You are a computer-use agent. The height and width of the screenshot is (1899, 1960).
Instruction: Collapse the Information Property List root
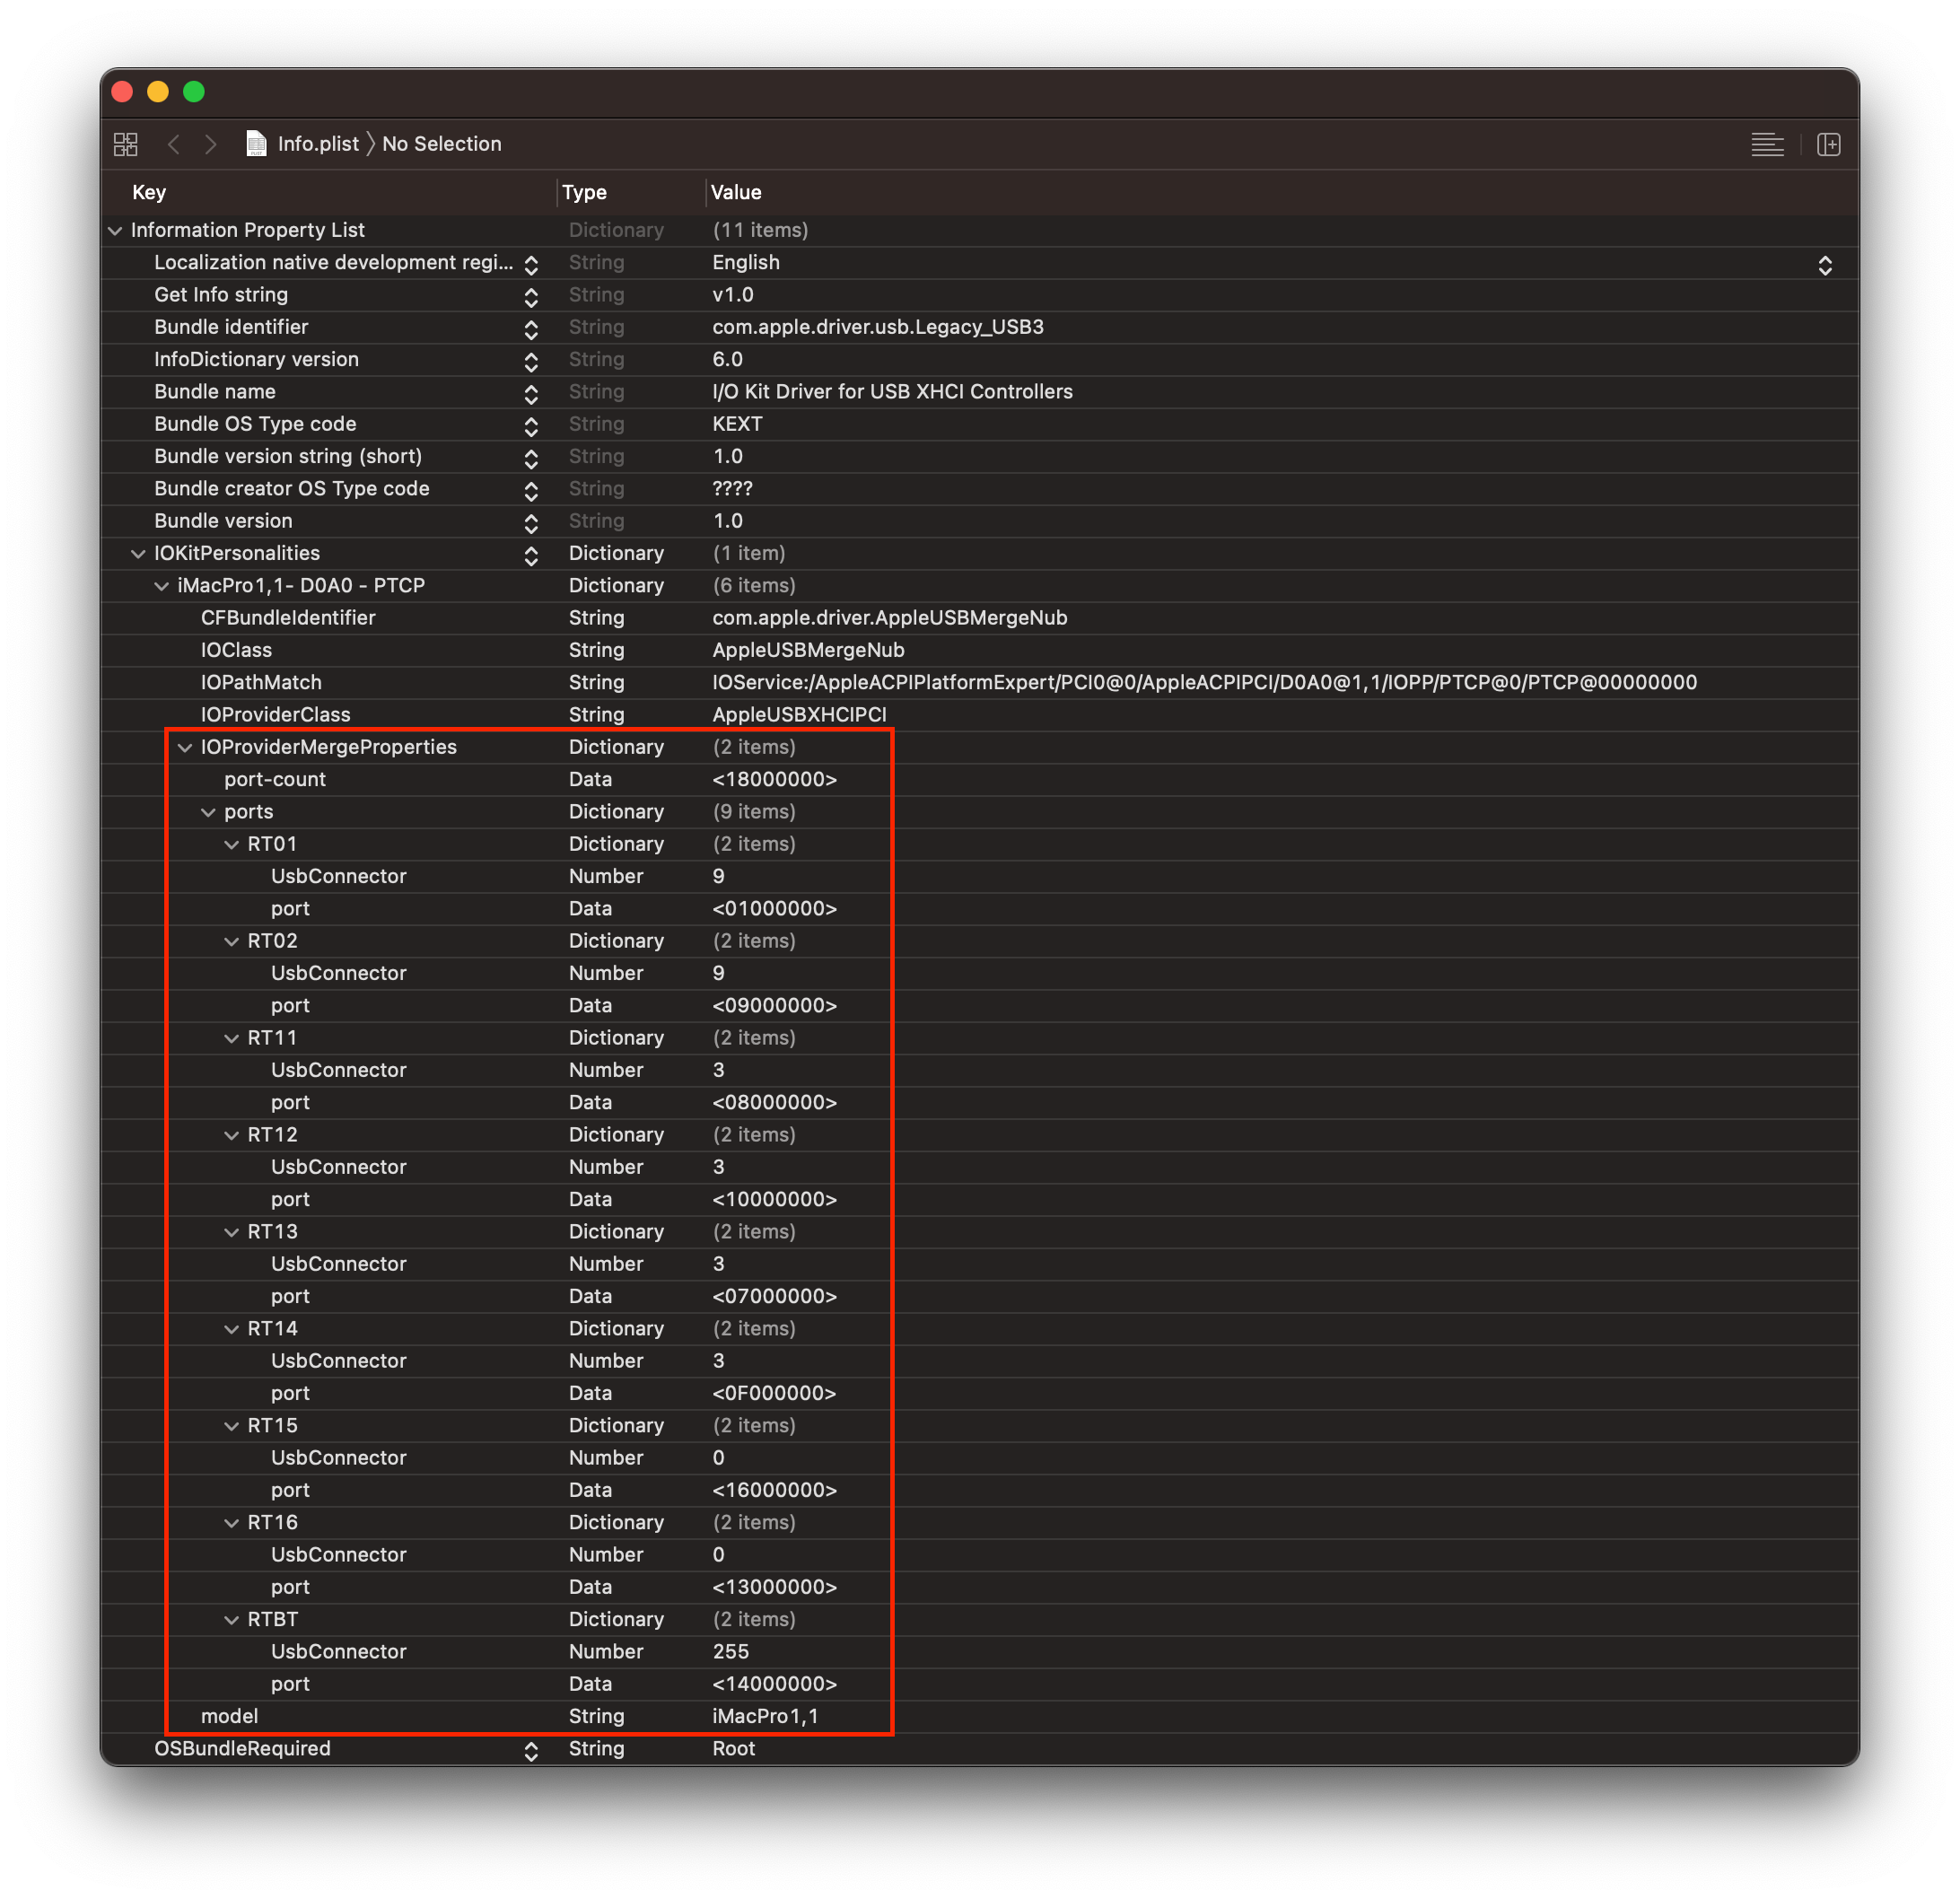[x=115, y=231]
